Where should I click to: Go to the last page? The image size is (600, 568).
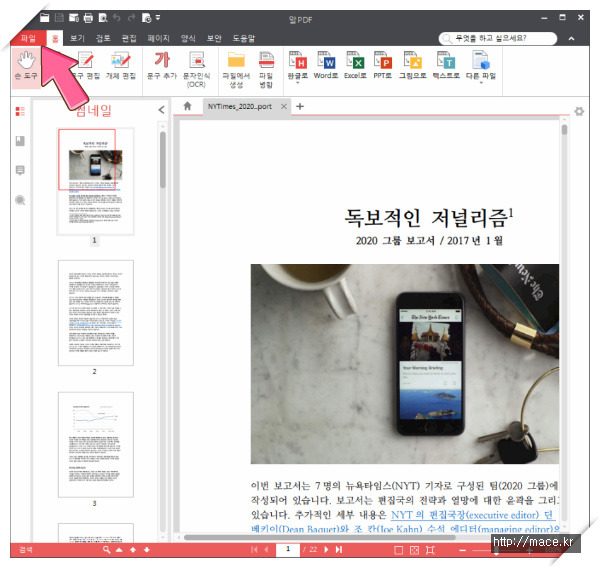339,550
